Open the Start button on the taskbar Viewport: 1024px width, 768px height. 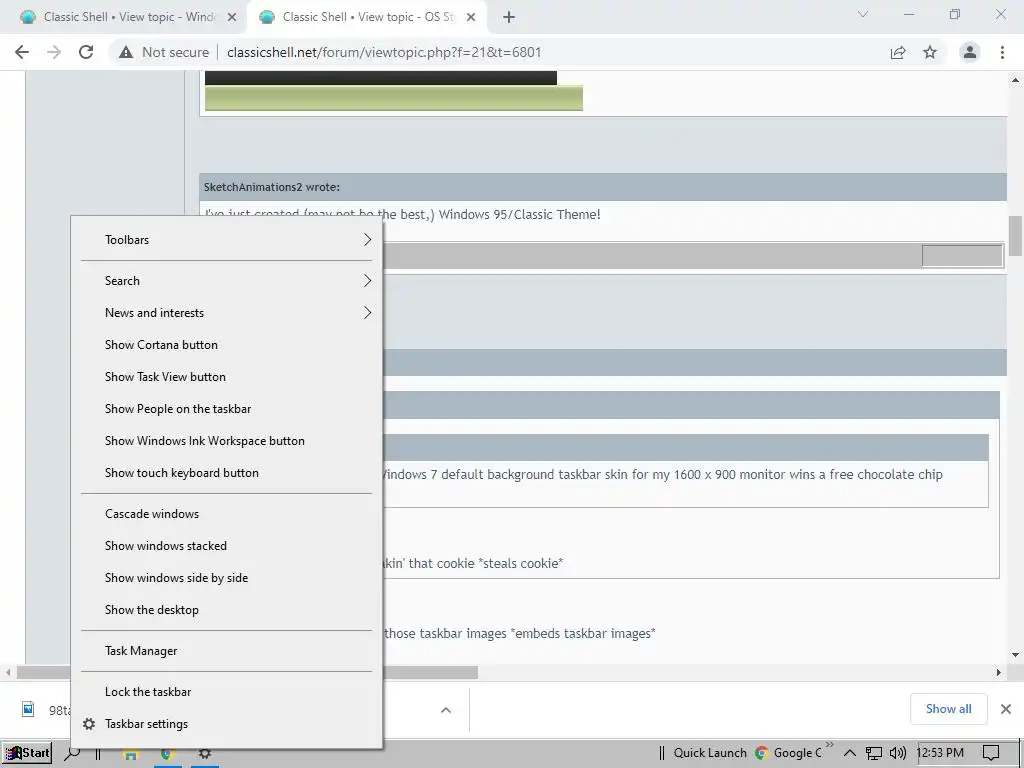tap(27, 753)
